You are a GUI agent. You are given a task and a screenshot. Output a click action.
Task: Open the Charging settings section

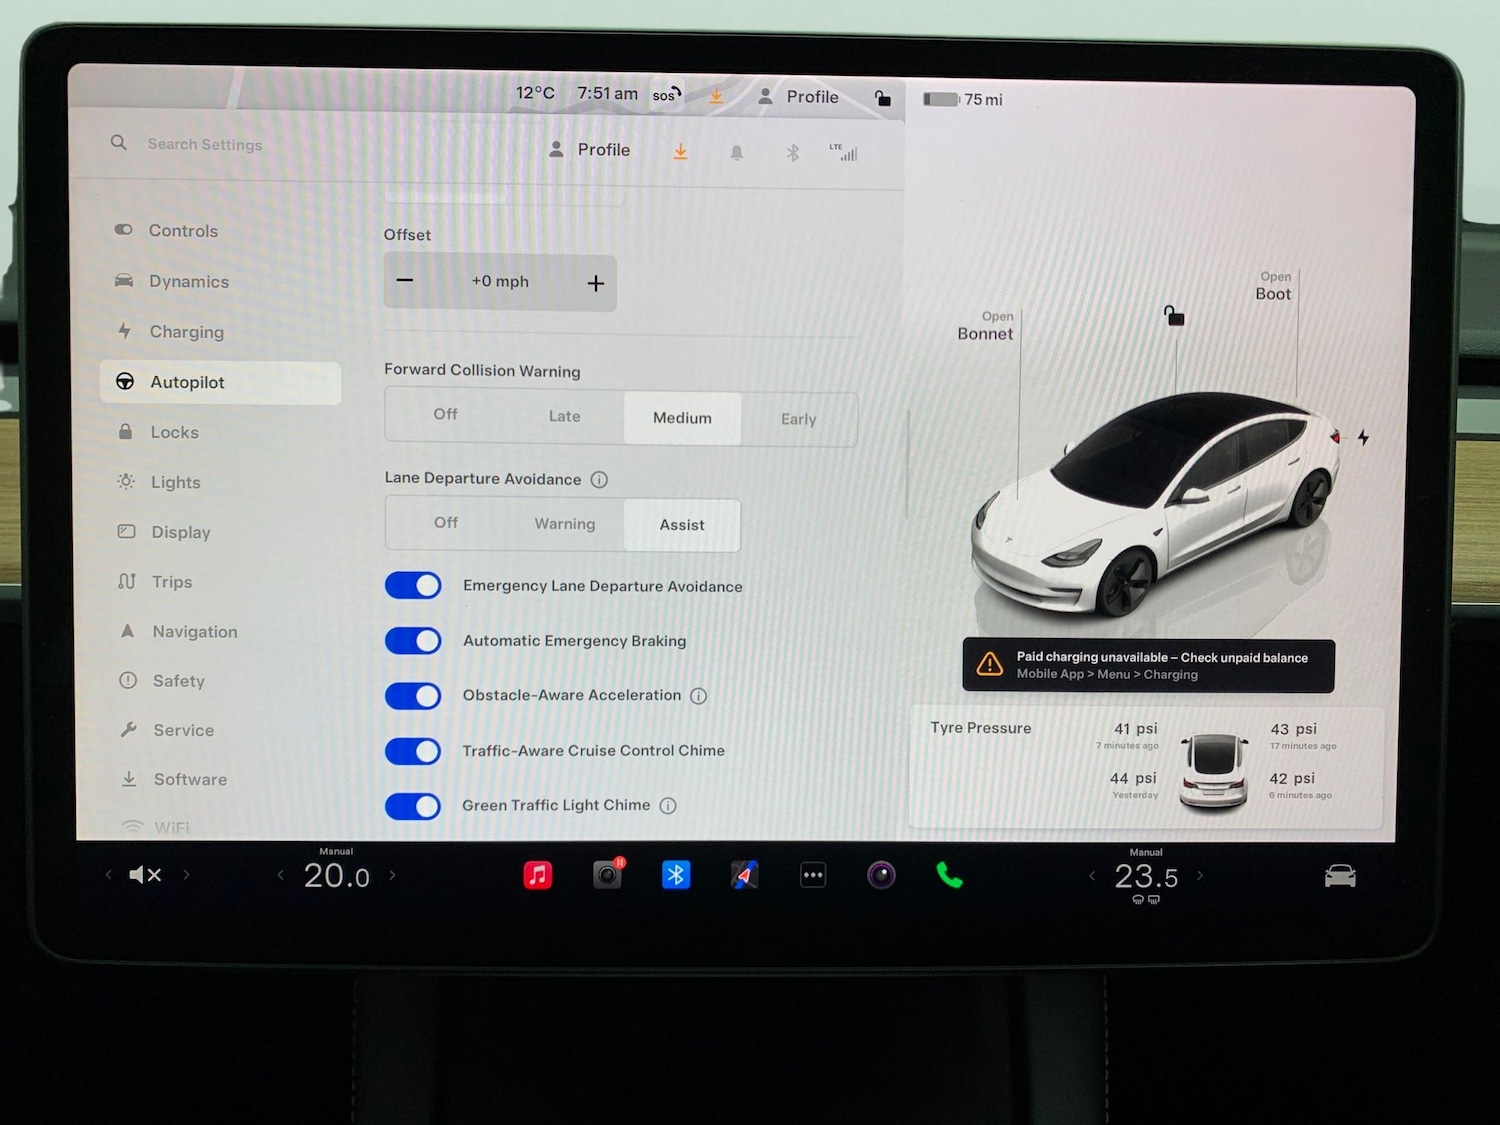tap(186, 331)
